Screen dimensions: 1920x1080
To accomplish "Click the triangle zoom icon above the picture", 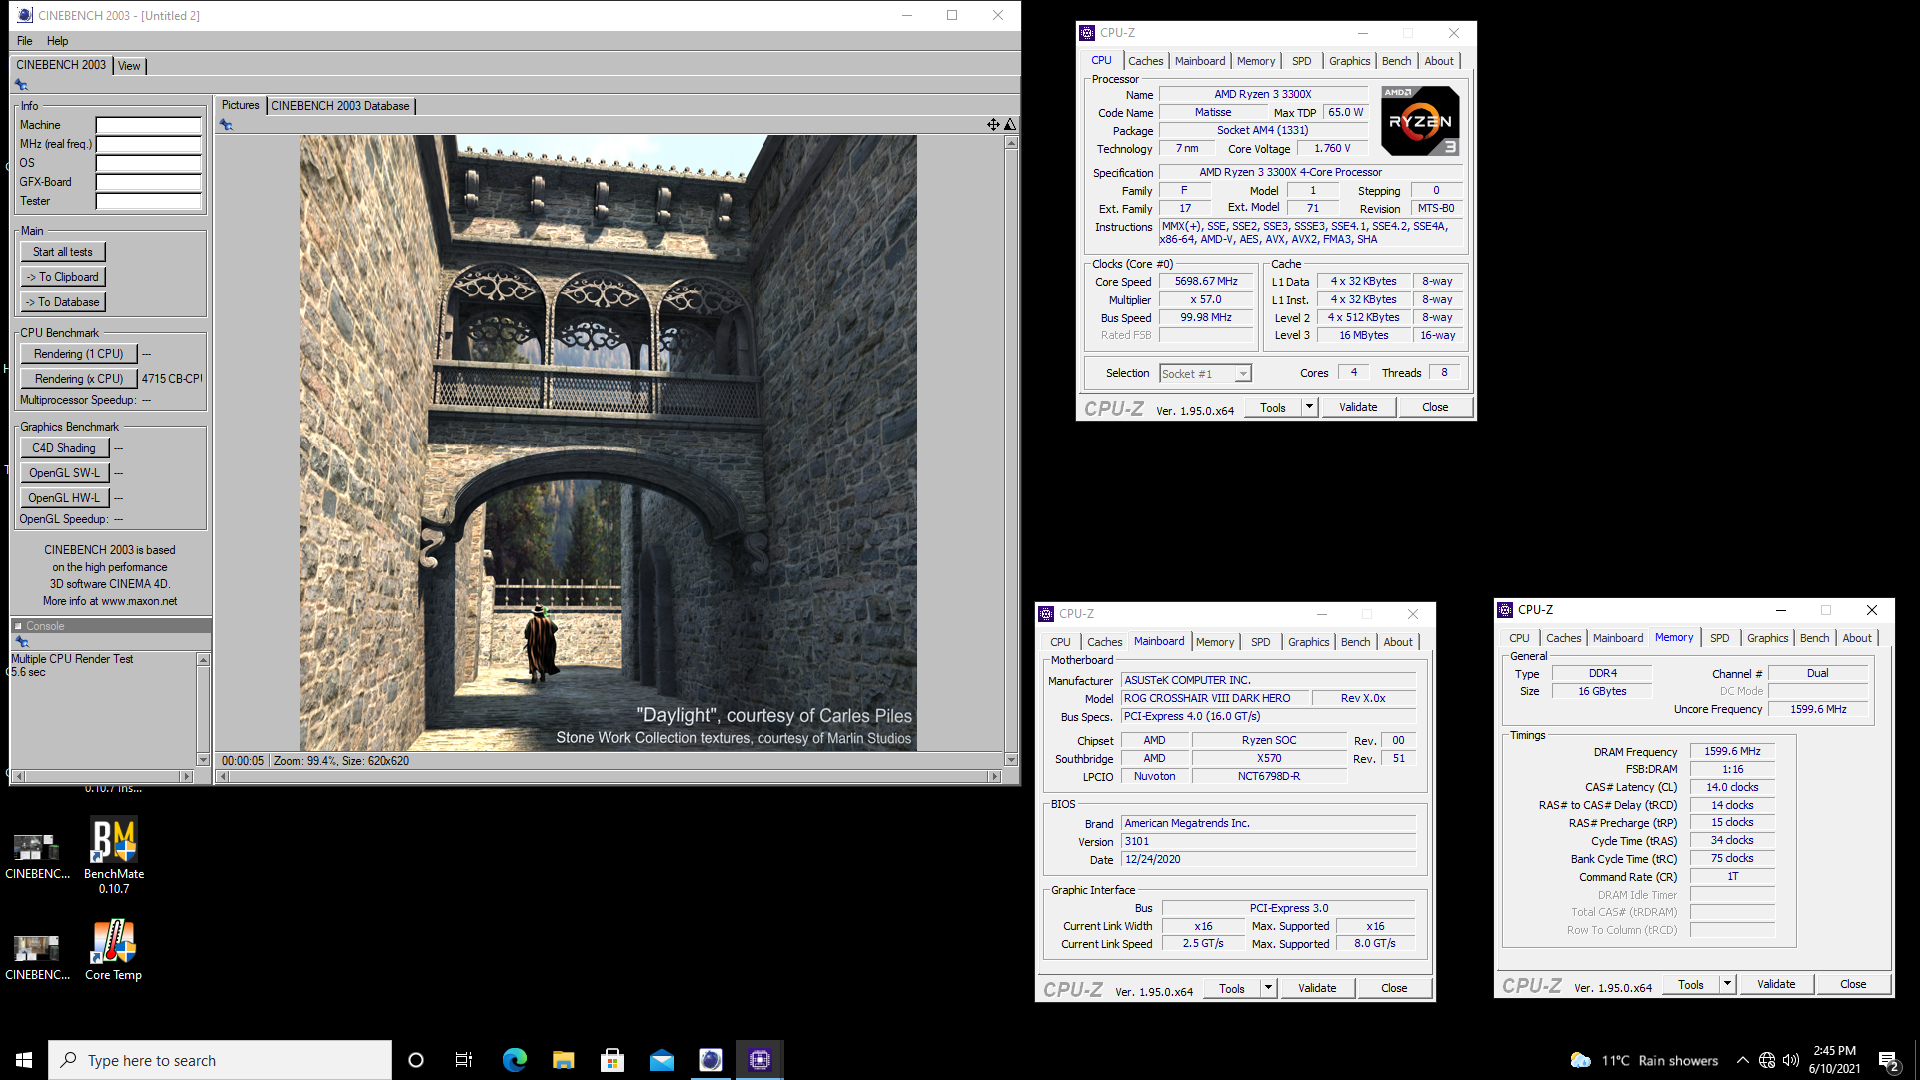I will tap(1010, 125).
